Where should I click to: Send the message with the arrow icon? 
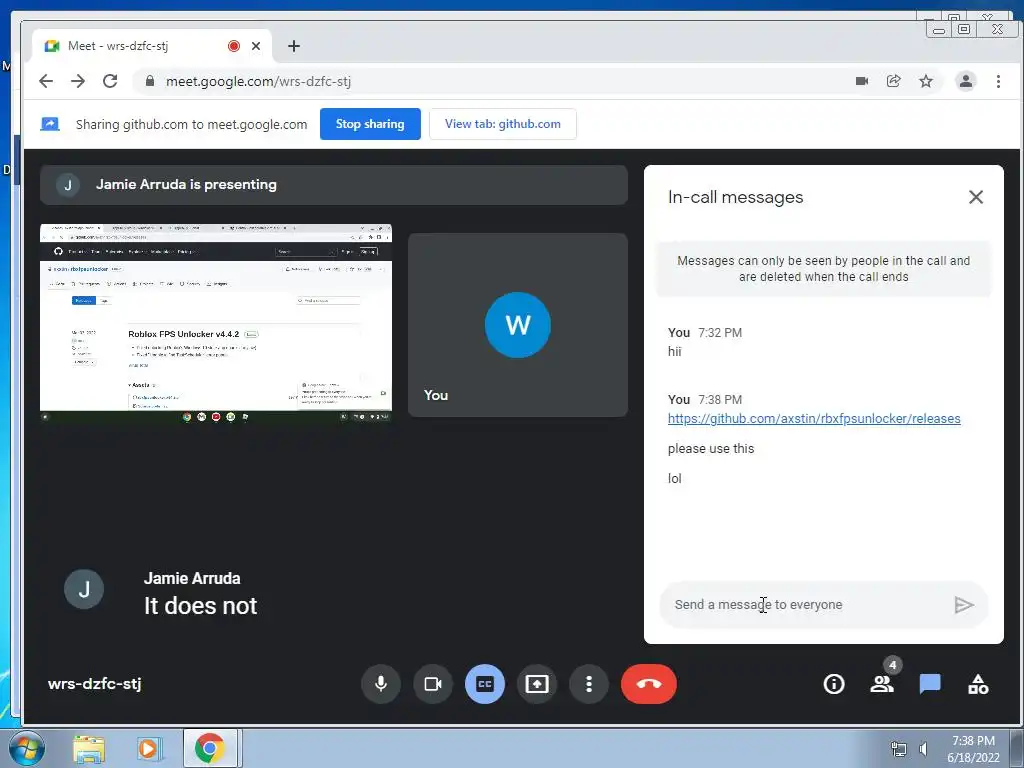(963, 605)
